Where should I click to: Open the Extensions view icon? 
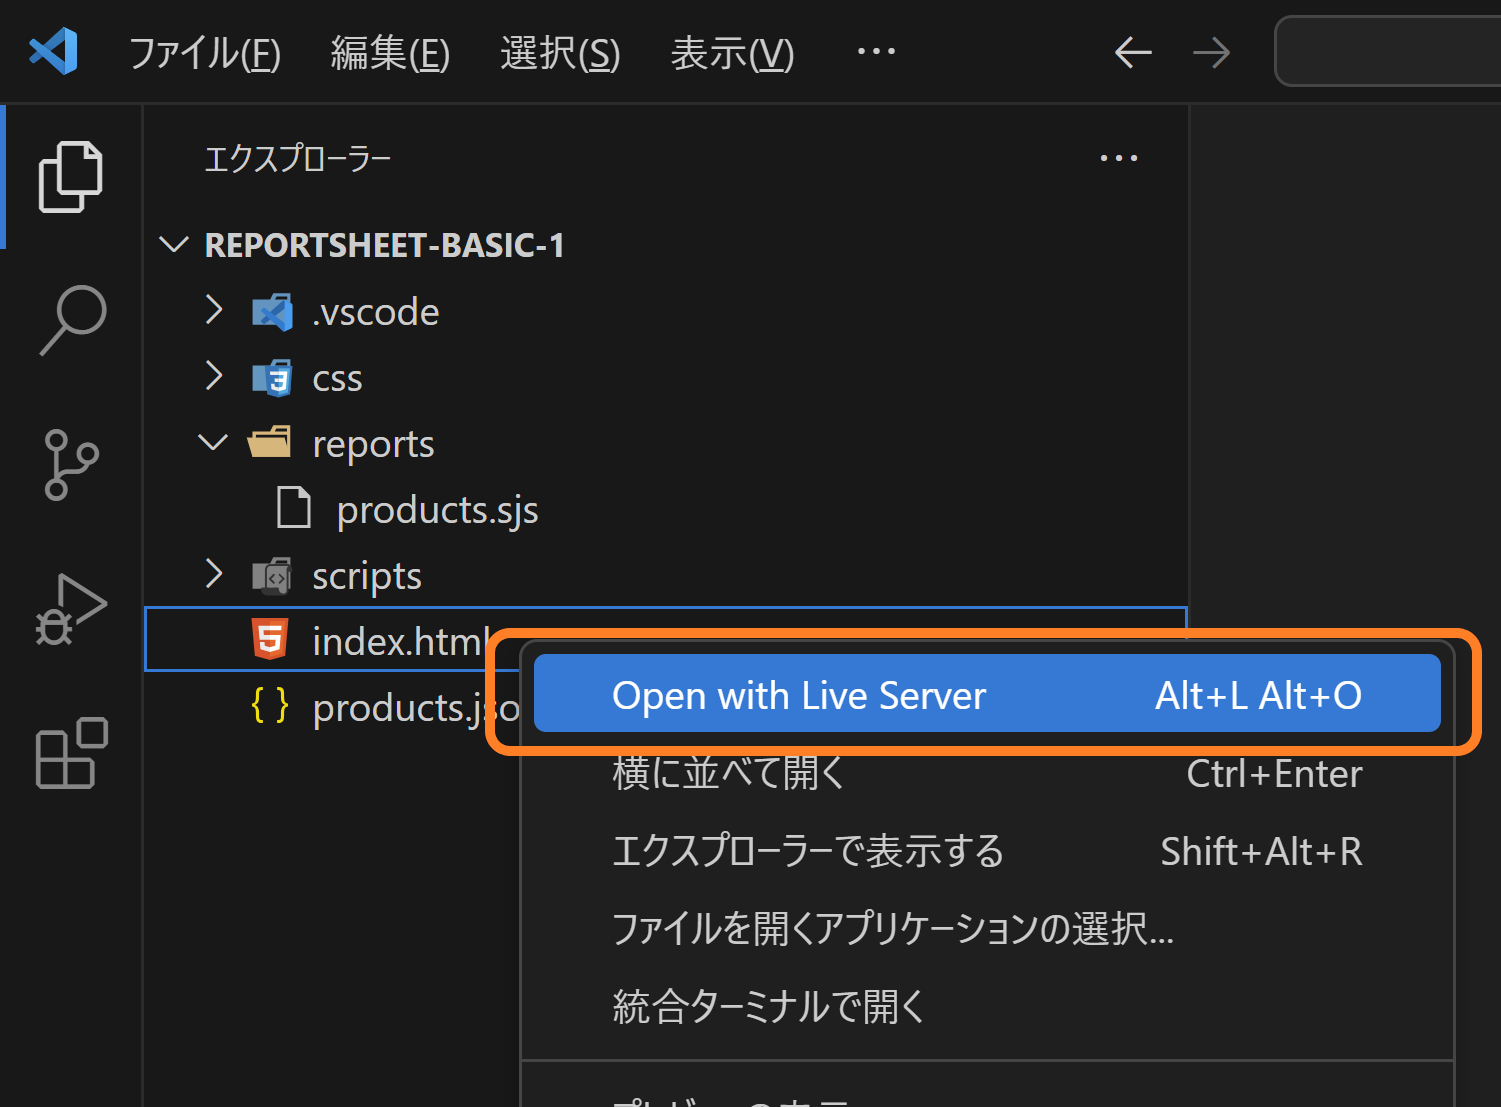point(71,753)
